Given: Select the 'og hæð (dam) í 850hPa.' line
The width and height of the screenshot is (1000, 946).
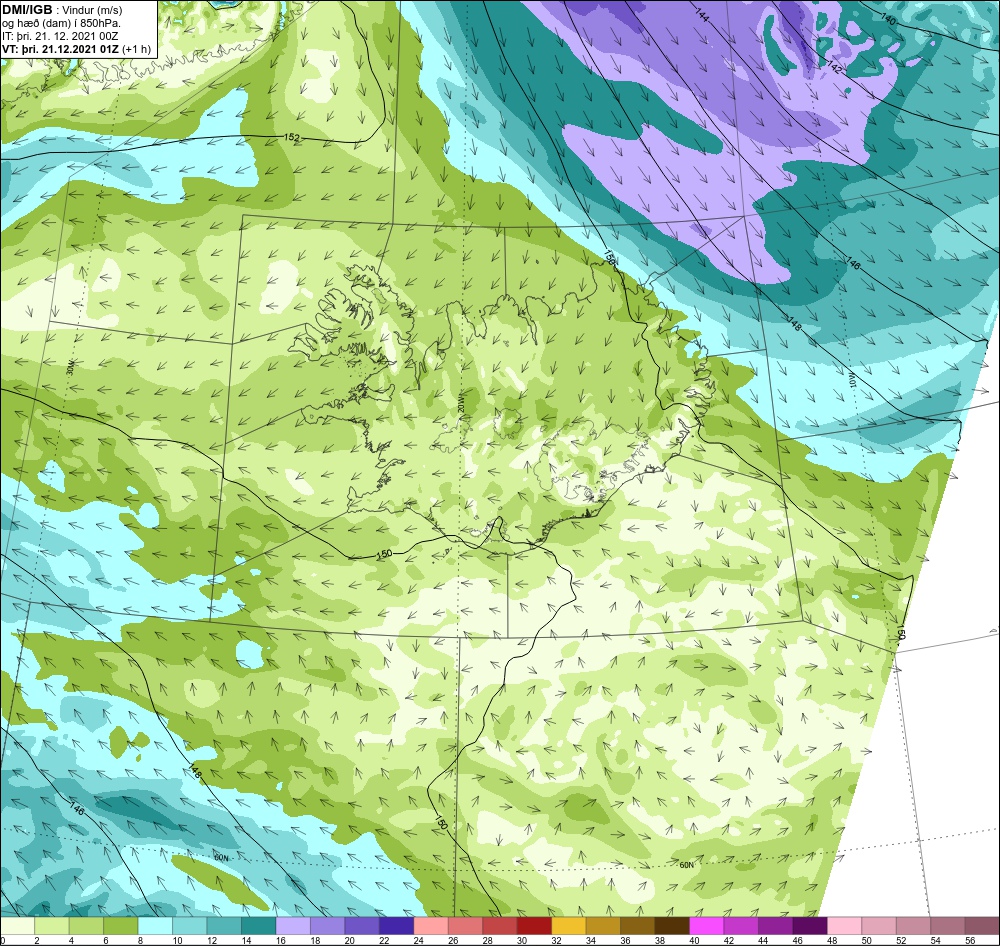Looking at the screenshot, I should [x=61, y=24].
